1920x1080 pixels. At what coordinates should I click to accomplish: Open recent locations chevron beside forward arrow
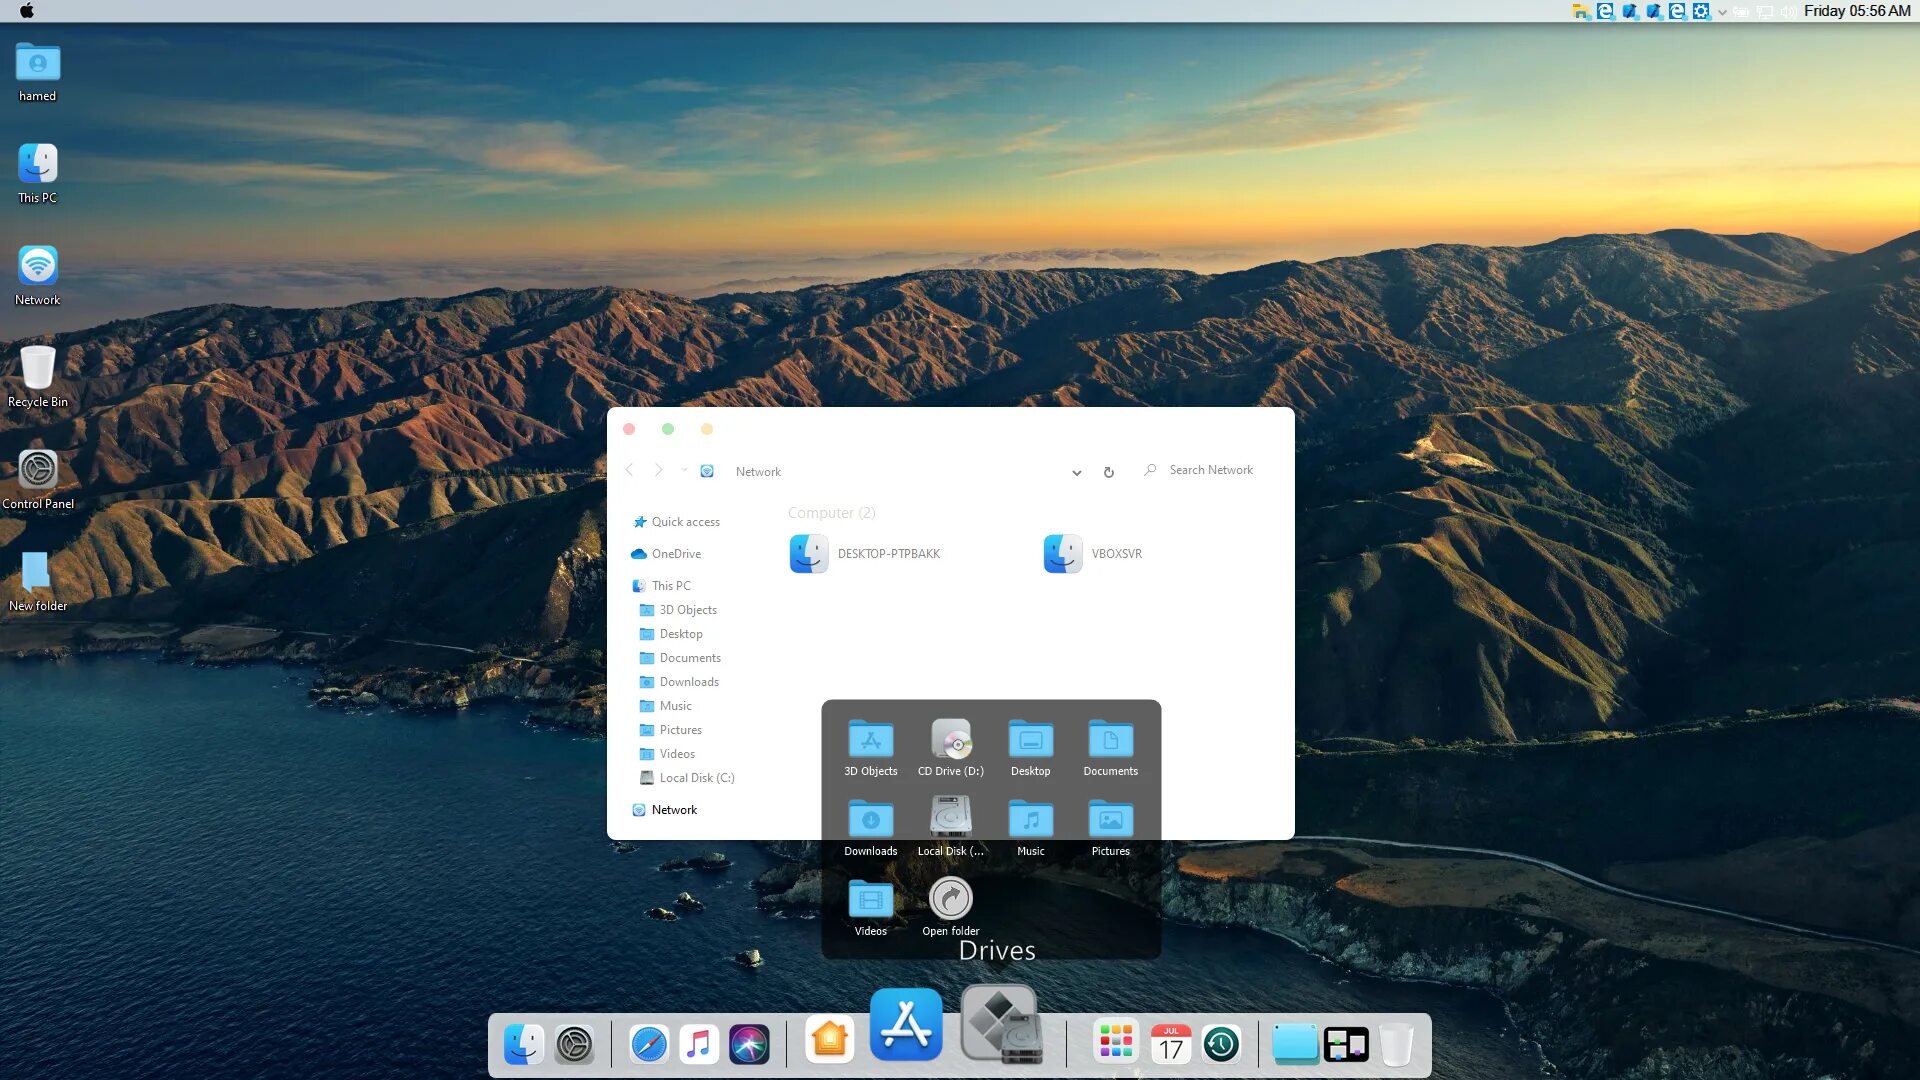click(684, 470)
